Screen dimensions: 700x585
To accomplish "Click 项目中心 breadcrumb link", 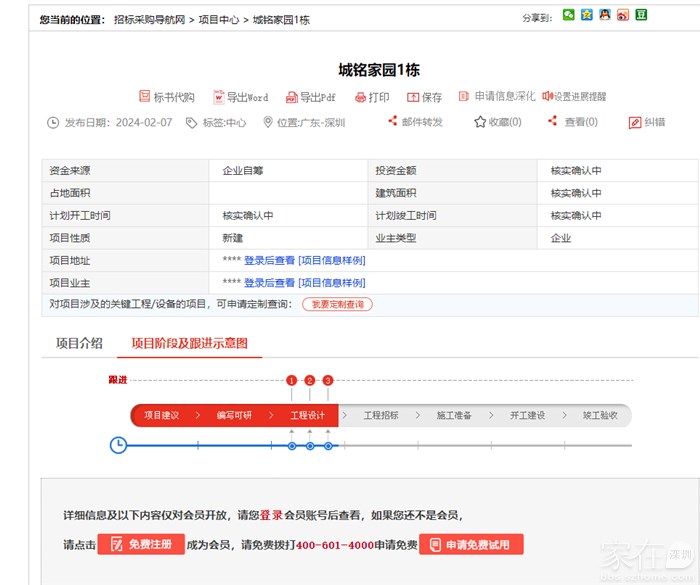I will click(218, 19).
